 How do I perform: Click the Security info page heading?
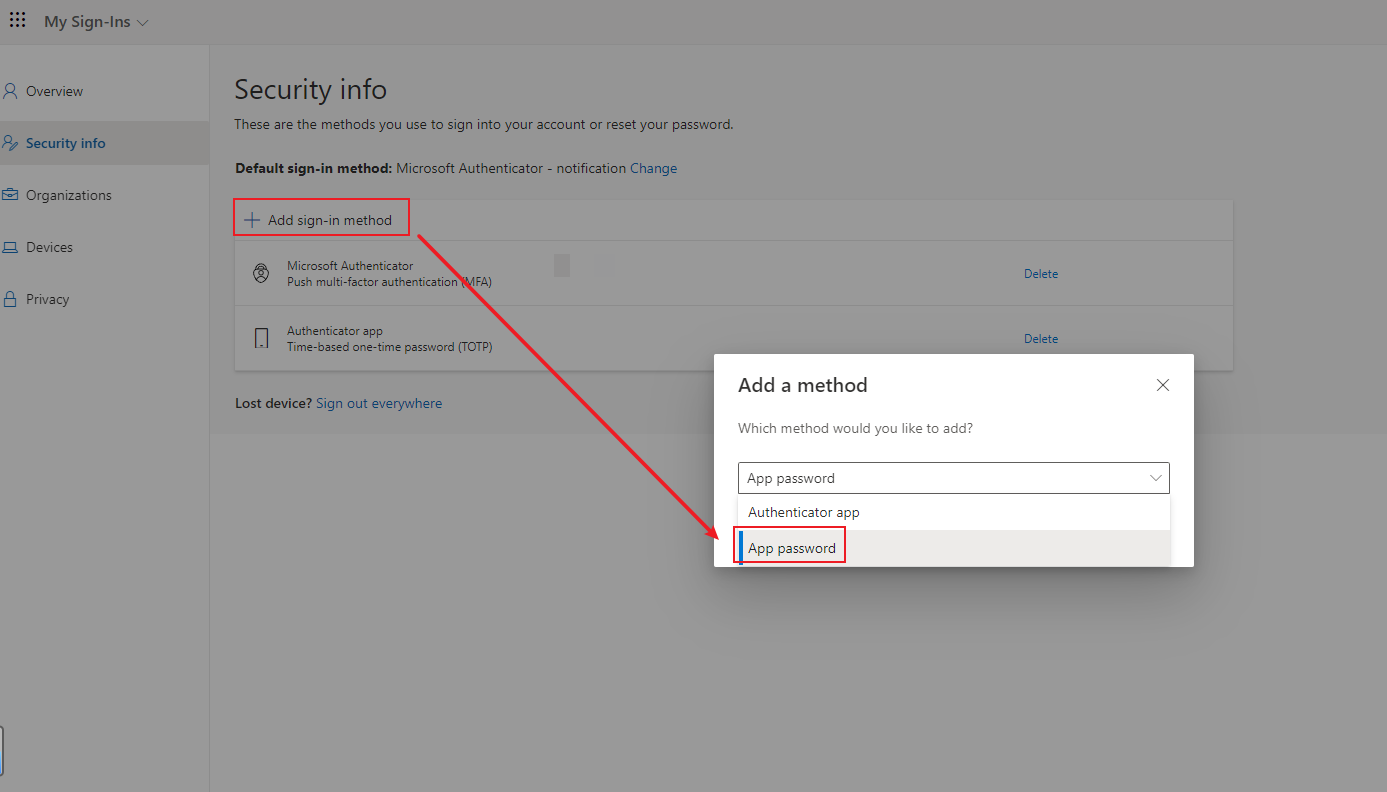tap(310, 89)
